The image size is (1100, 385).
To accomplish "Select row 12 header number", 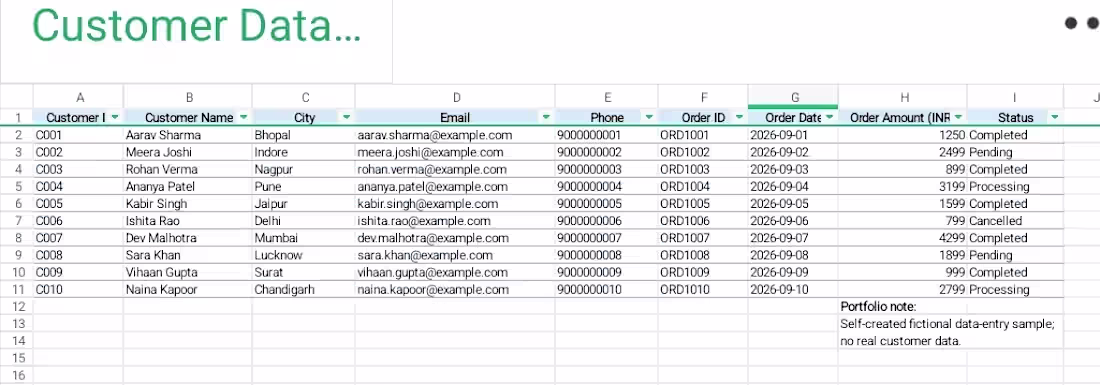I will tap(17, 306).
